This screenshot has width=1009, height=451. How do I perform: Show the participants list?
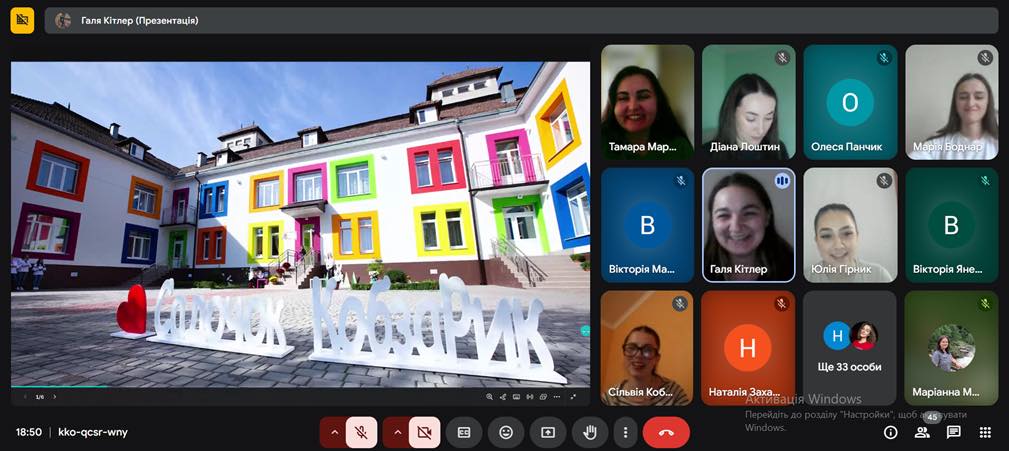[922, 432]
